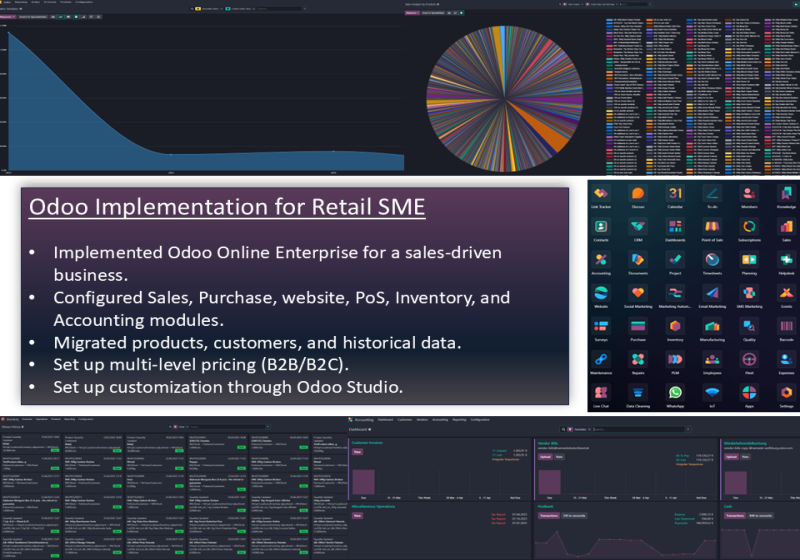Open the Helpdesk app

click(x=785, y=259)
